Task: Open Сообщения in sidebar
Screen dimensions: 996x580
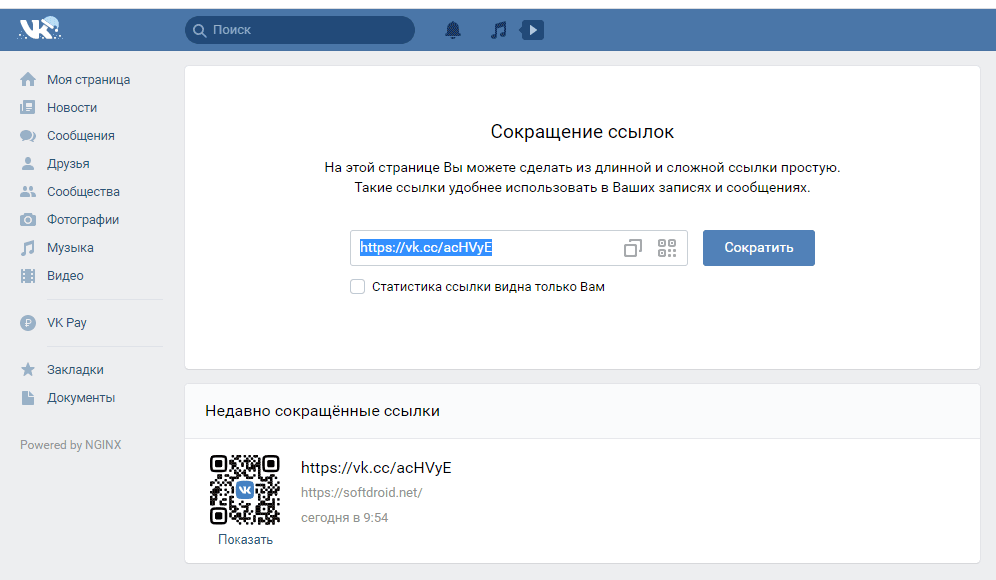Action: click(x=81, y=135)
